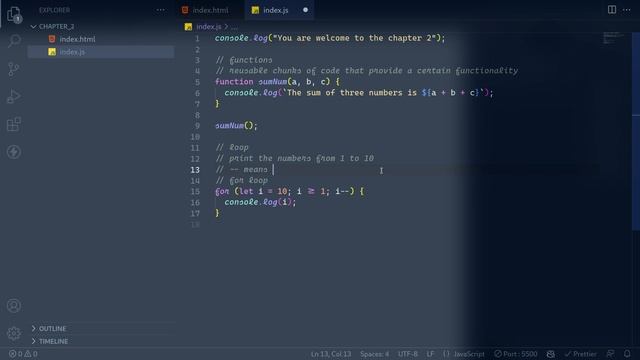Open the Source Control view
The width and height of the screenshot is (640, 360).
pyautogui.click(x=14, y=69)
